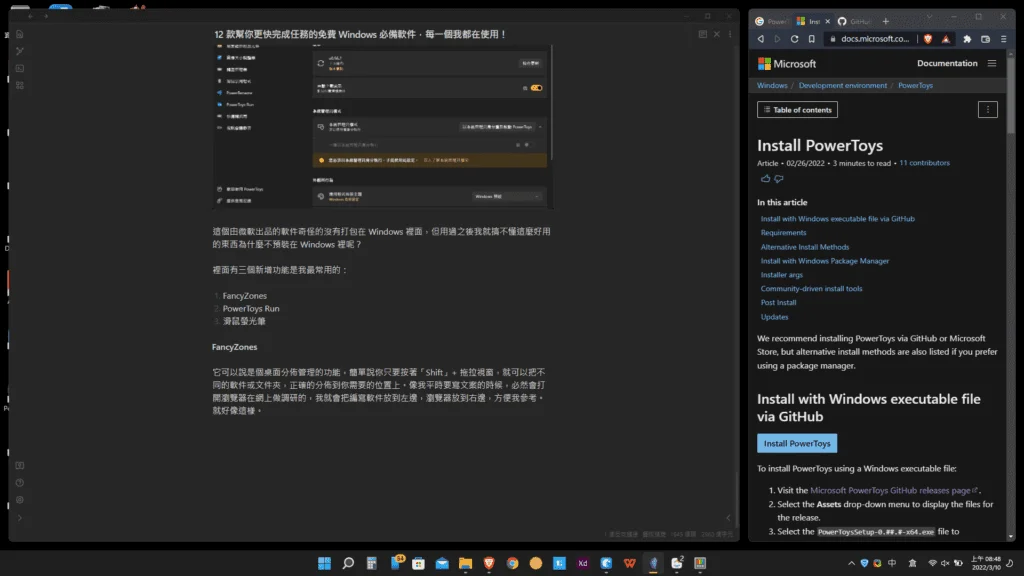
Task: Open the note's three-dot options menu
Action: (x=730, y=34)
